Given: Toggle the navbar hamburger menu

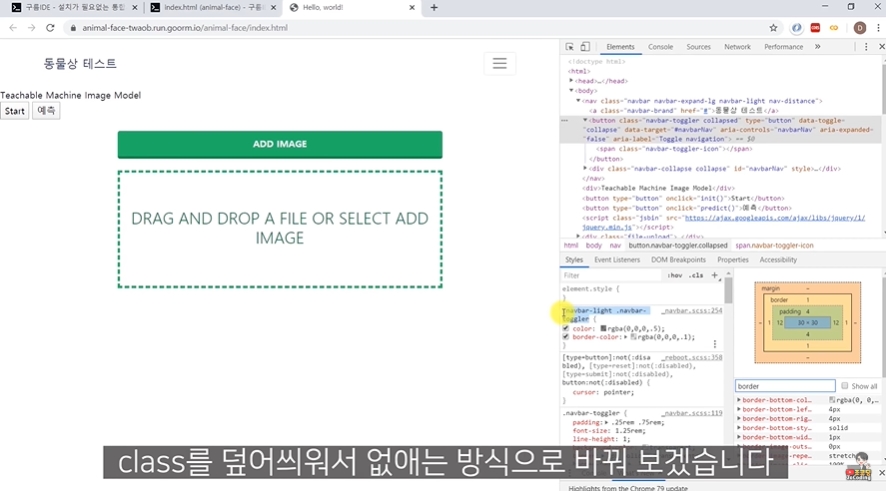Looking at the screenshot, I should pos(500,63).
